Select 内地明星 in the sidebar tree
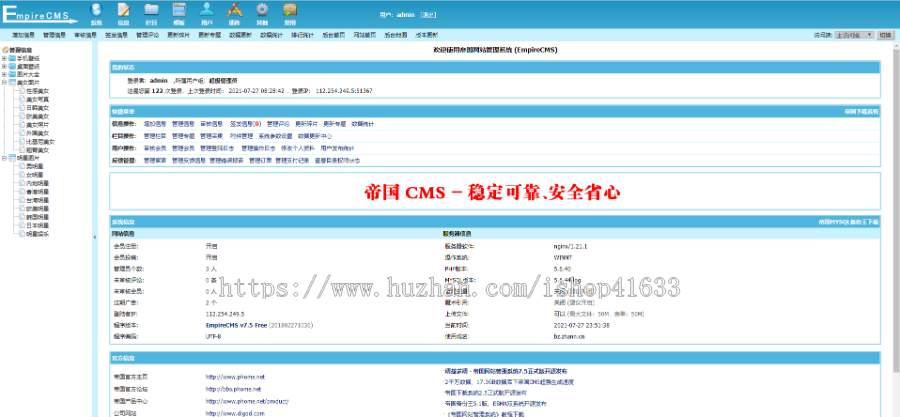 (38, 183)
